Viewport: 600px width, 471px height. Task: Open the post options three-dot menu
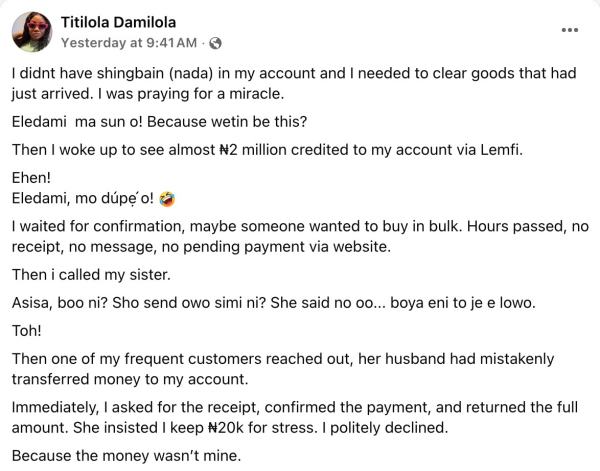570,29
